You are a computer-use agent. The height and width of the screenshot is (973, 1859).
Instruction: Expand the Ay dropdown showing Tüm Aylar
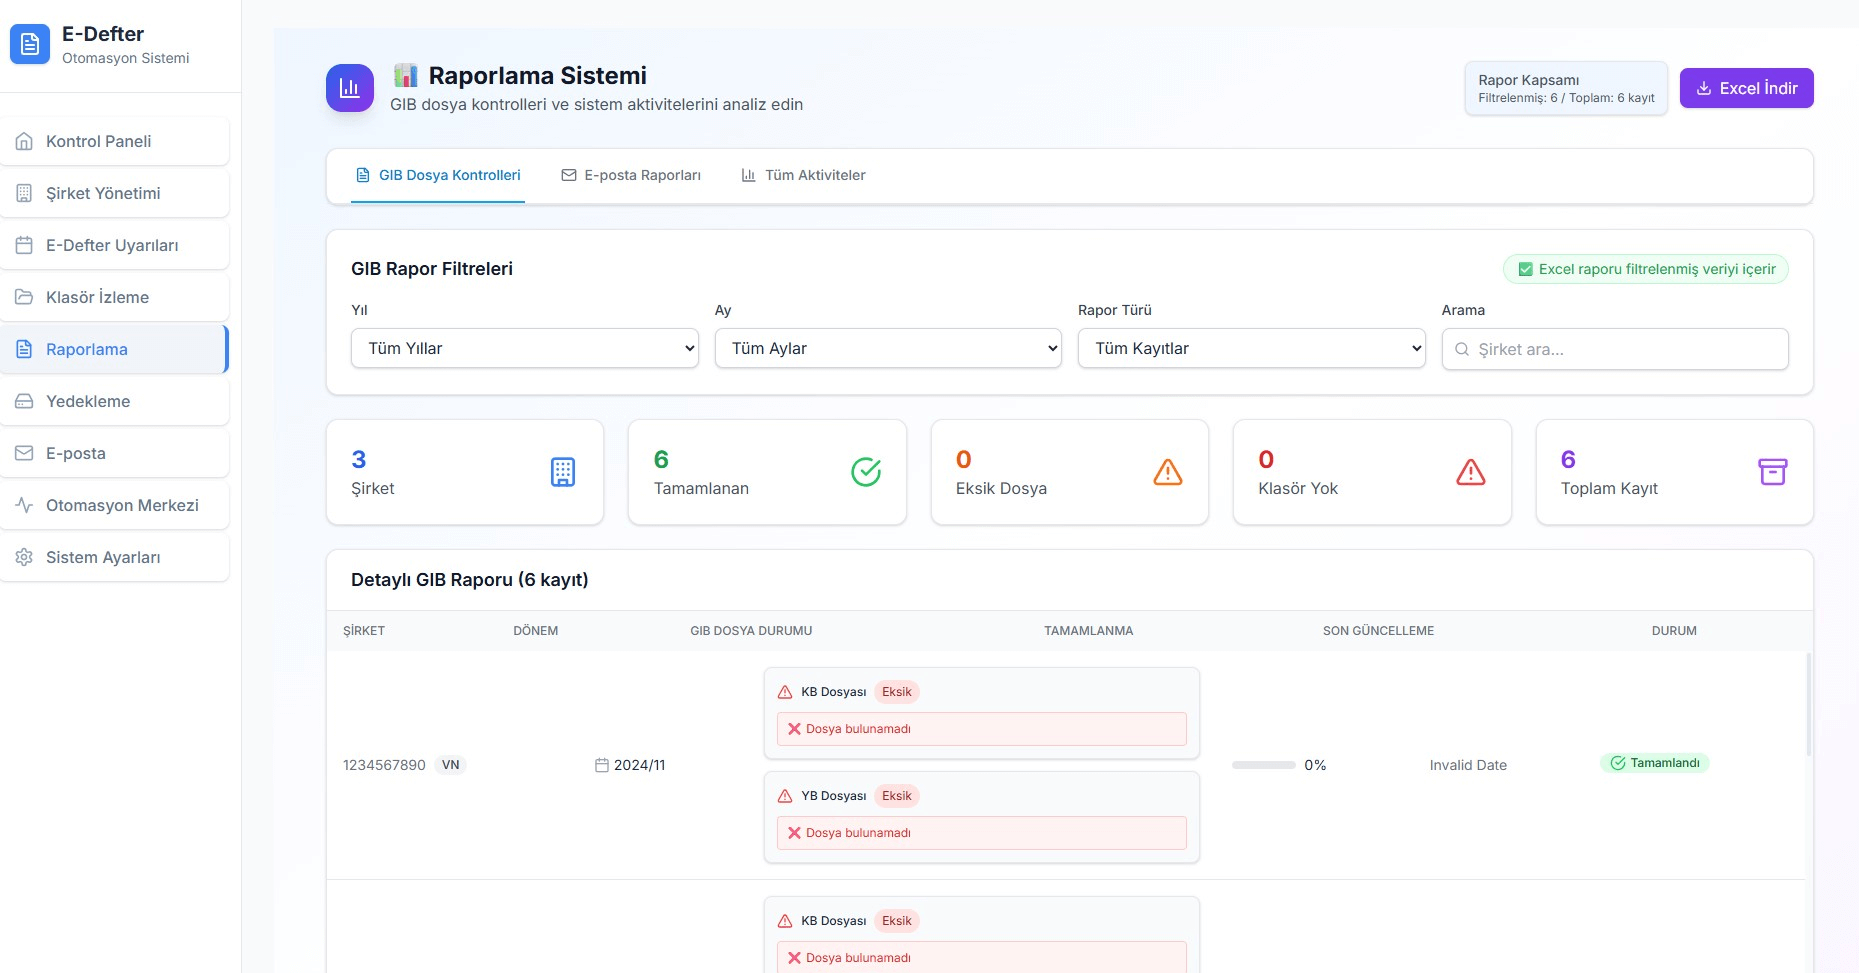pyautogui.click(x=887, y=348)
